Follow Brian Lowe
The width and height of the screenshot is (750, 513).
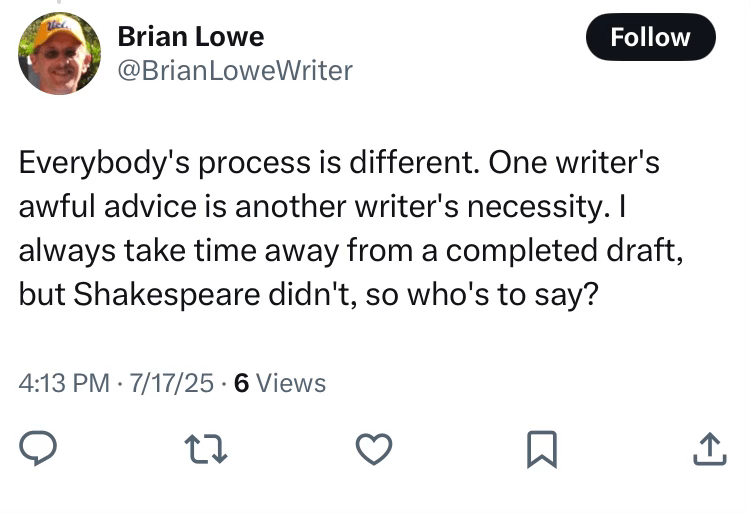pyautogui.click(x=650, y=37)
